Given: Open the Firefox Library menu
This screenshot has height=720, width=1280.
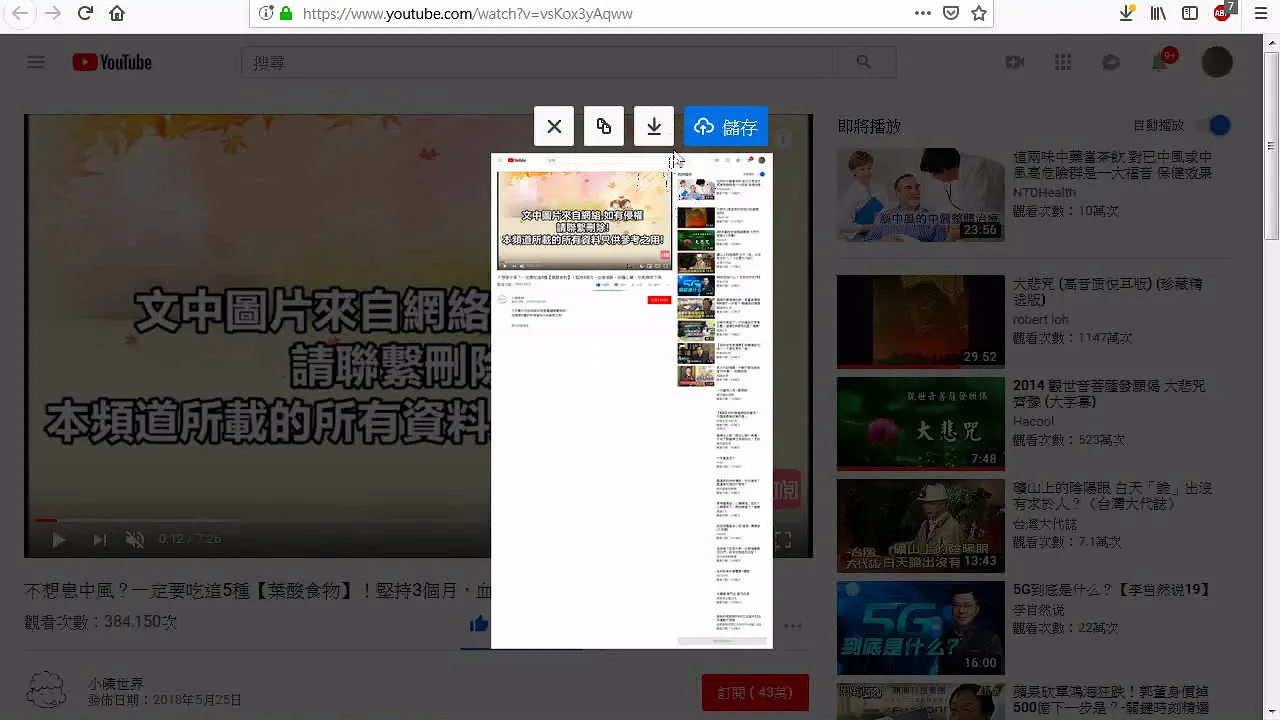Looking at the screenshot, I should [1158, 13].
